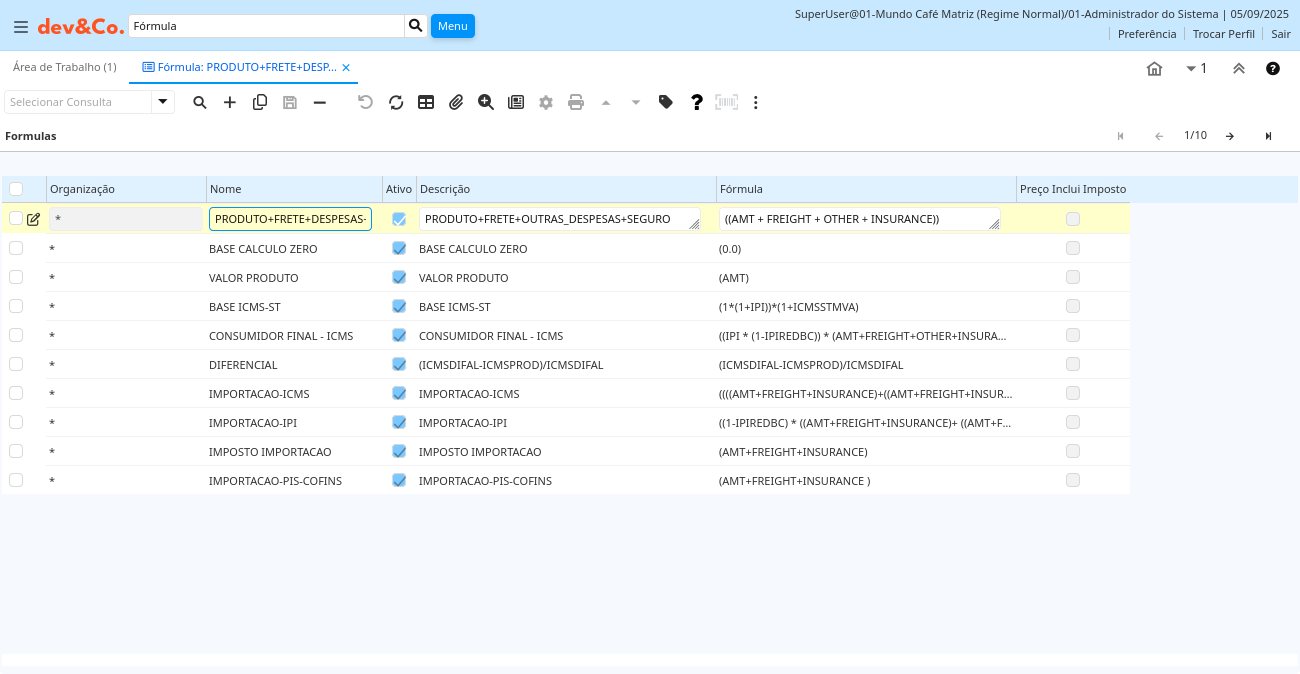The width and height of the screenshot is (1300, 674).
Task: Toggle Ativo checkbox for BASE ICMS-ST row
Action: [x=399, y=306]
